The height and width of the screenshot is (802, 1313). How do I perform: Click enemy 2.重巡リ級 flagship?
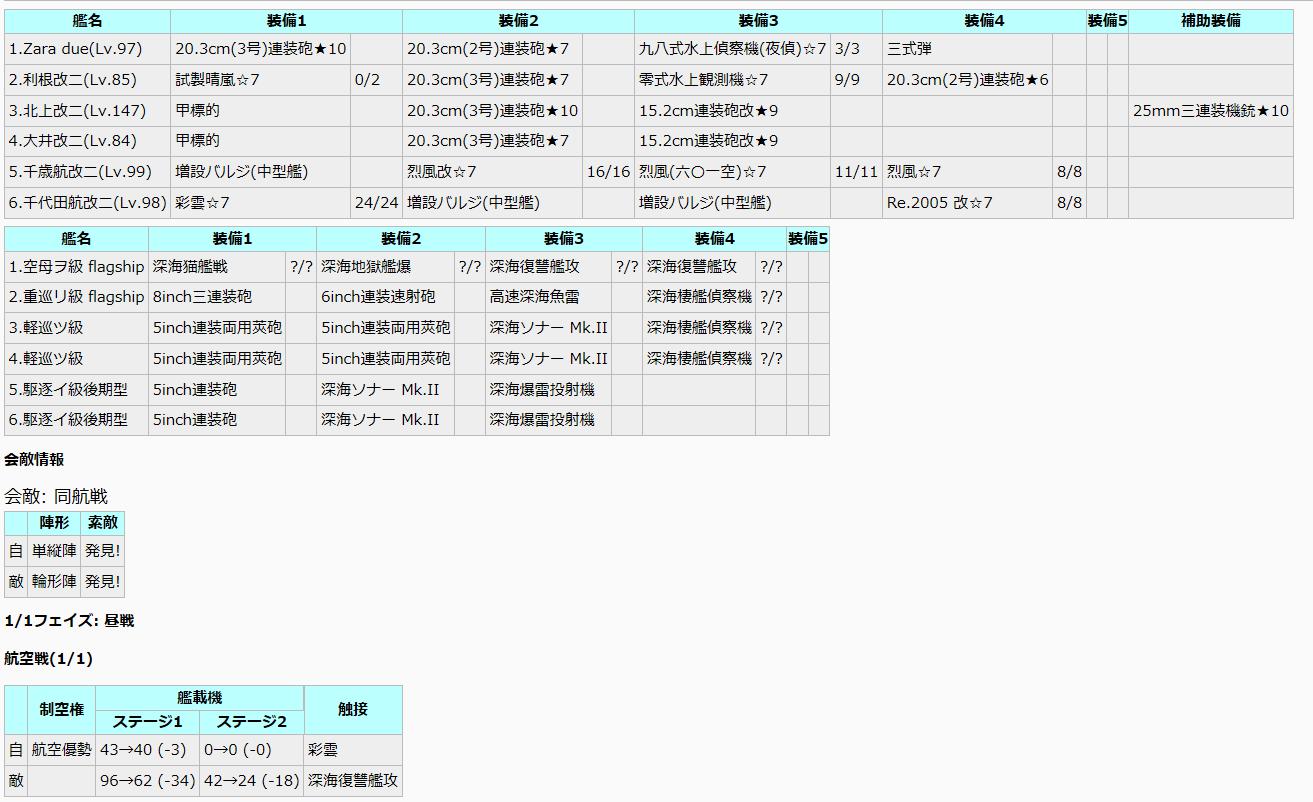[76, 297]
